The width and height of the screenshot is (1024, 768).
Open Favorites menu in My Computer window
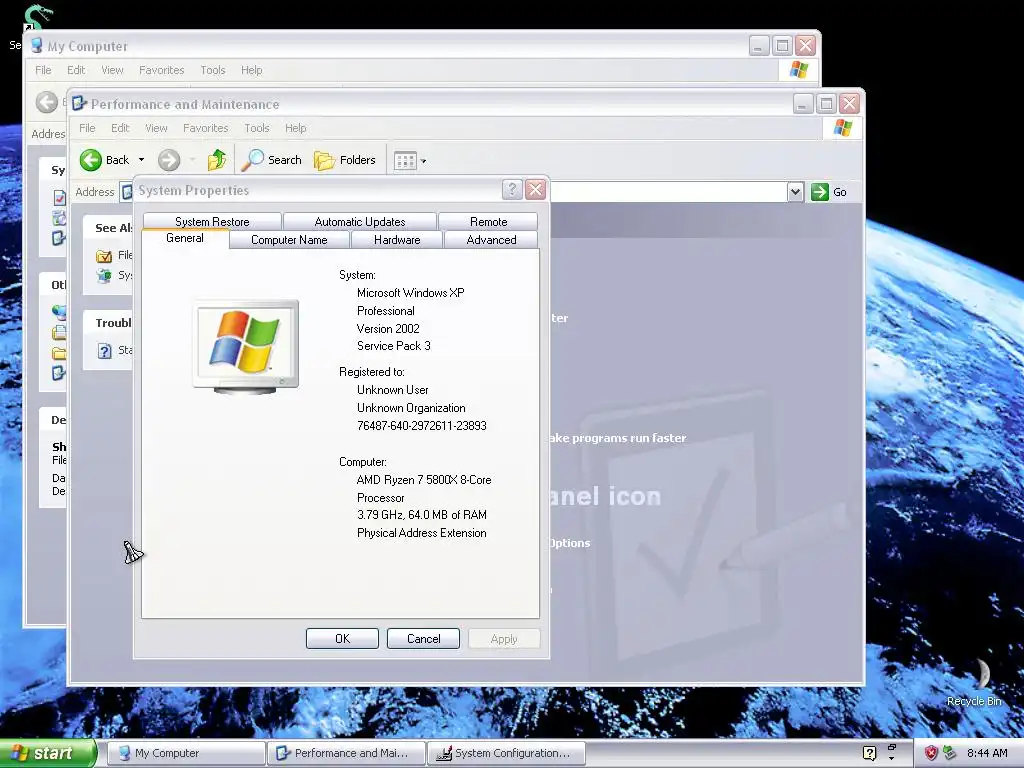pyautogui.click(x=161, y=70)
